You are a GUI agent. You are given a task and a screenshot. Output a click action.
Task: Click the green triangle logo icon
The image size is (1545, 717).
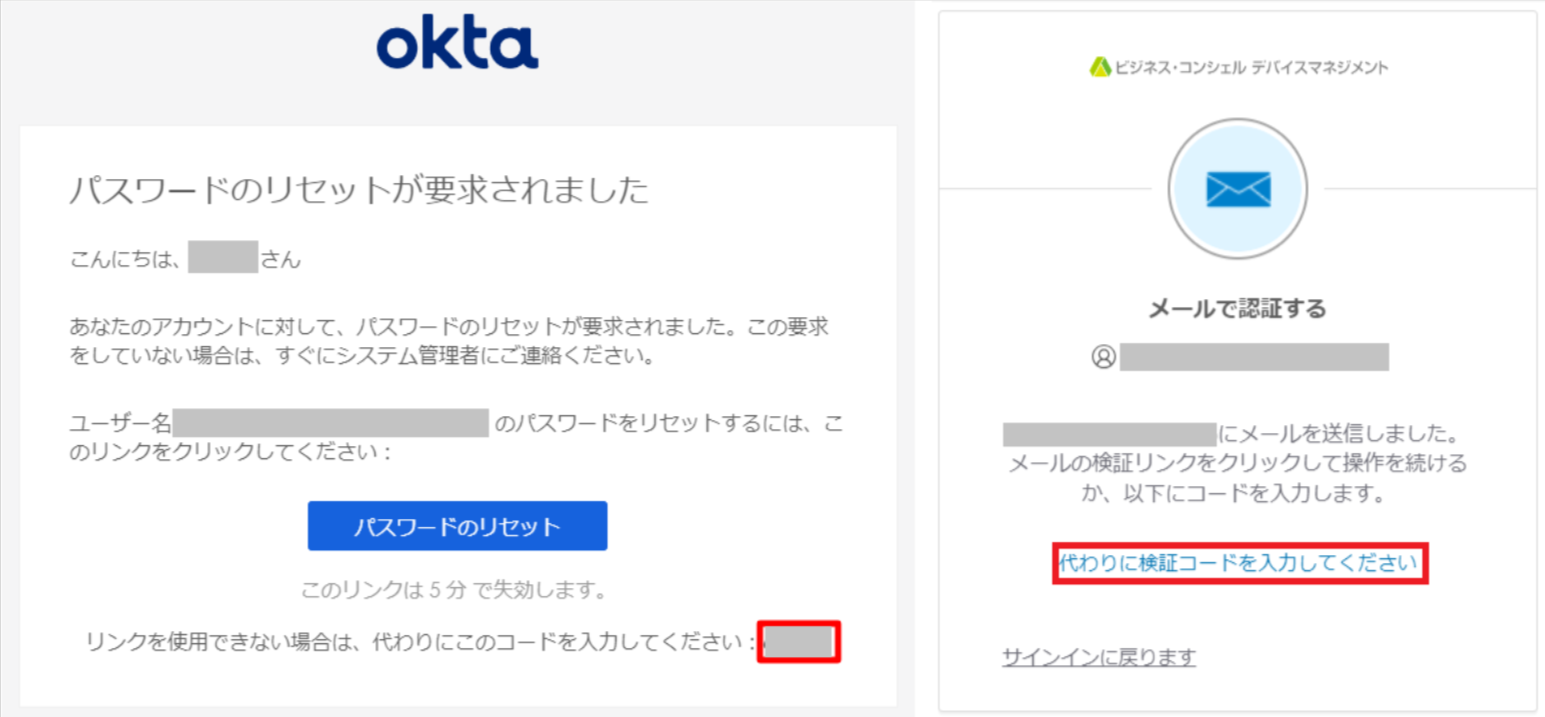(1100, 68)
